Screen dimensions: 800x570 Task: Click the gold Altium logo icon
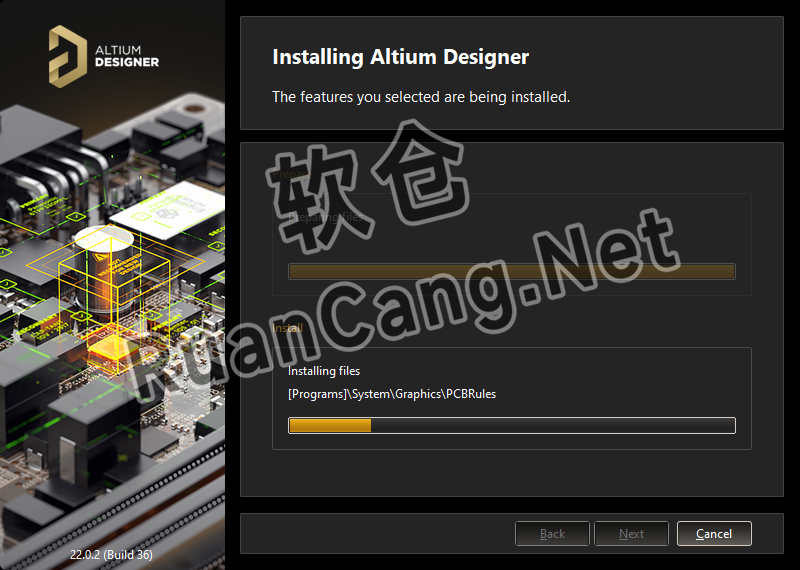[x=67, y=57]
